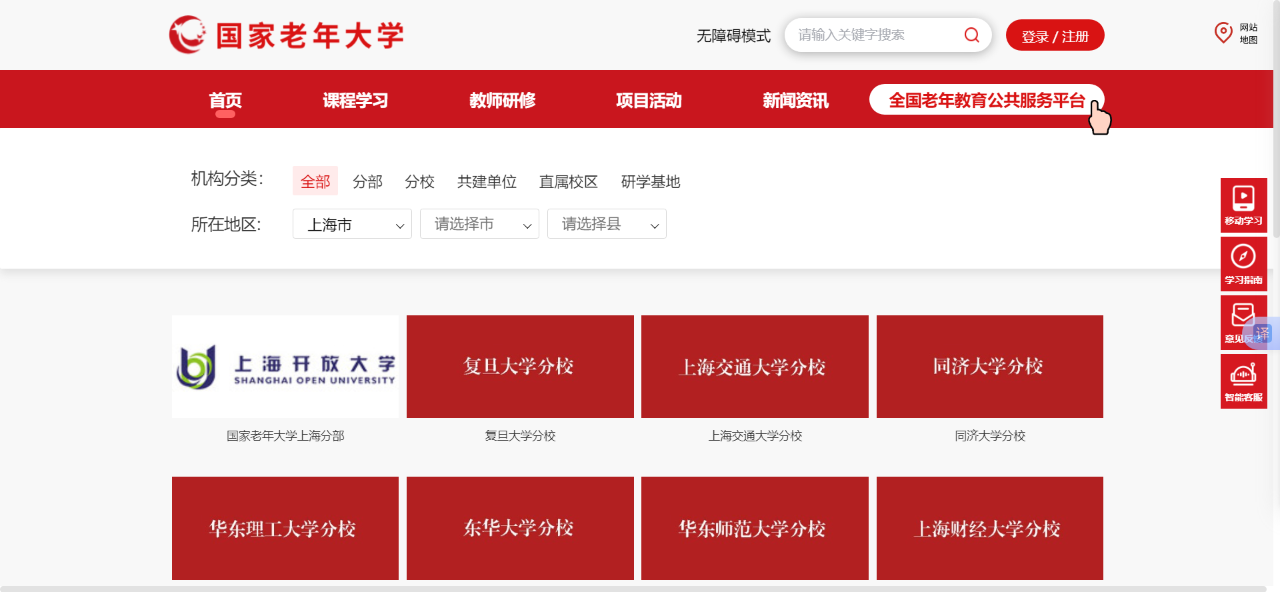Screen dimensions: 1280x592
Task: Open the 同济大学分校 red card
Action: [x=990, y=367]
